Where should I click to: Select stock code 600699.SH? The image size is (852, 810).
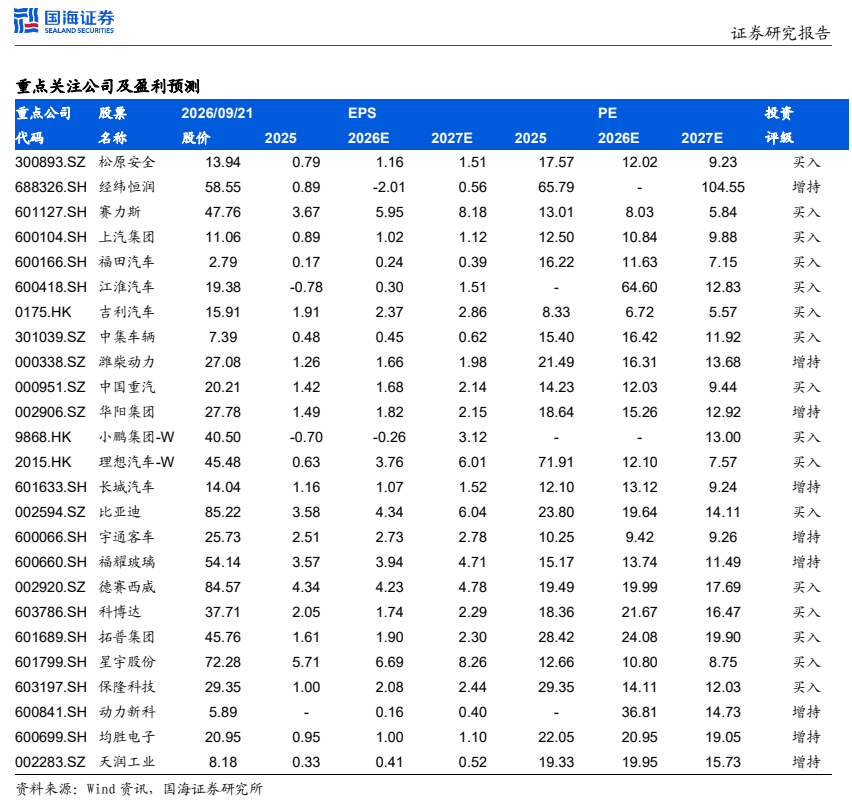click(x=51, y=737)
